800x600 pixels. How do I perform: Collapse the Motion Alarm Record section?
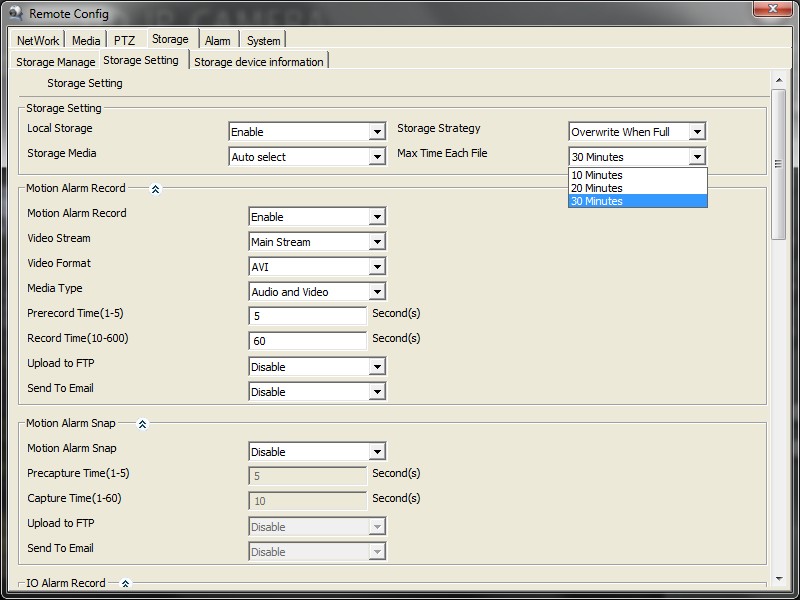[156, 189]
